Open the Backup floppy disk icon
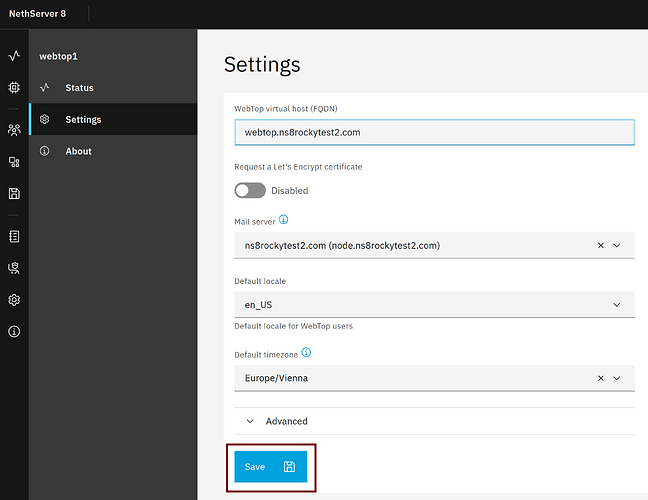 [x=14, y=193]
